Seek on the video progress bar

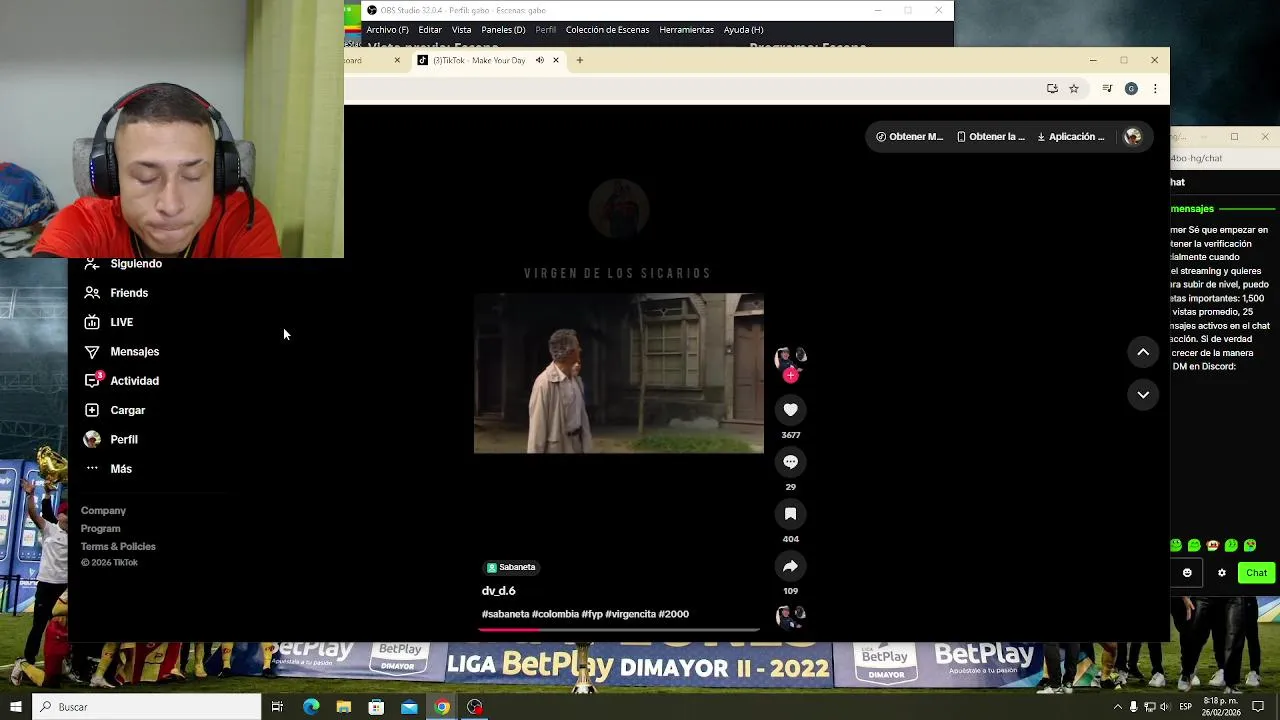tap(618, 629)
